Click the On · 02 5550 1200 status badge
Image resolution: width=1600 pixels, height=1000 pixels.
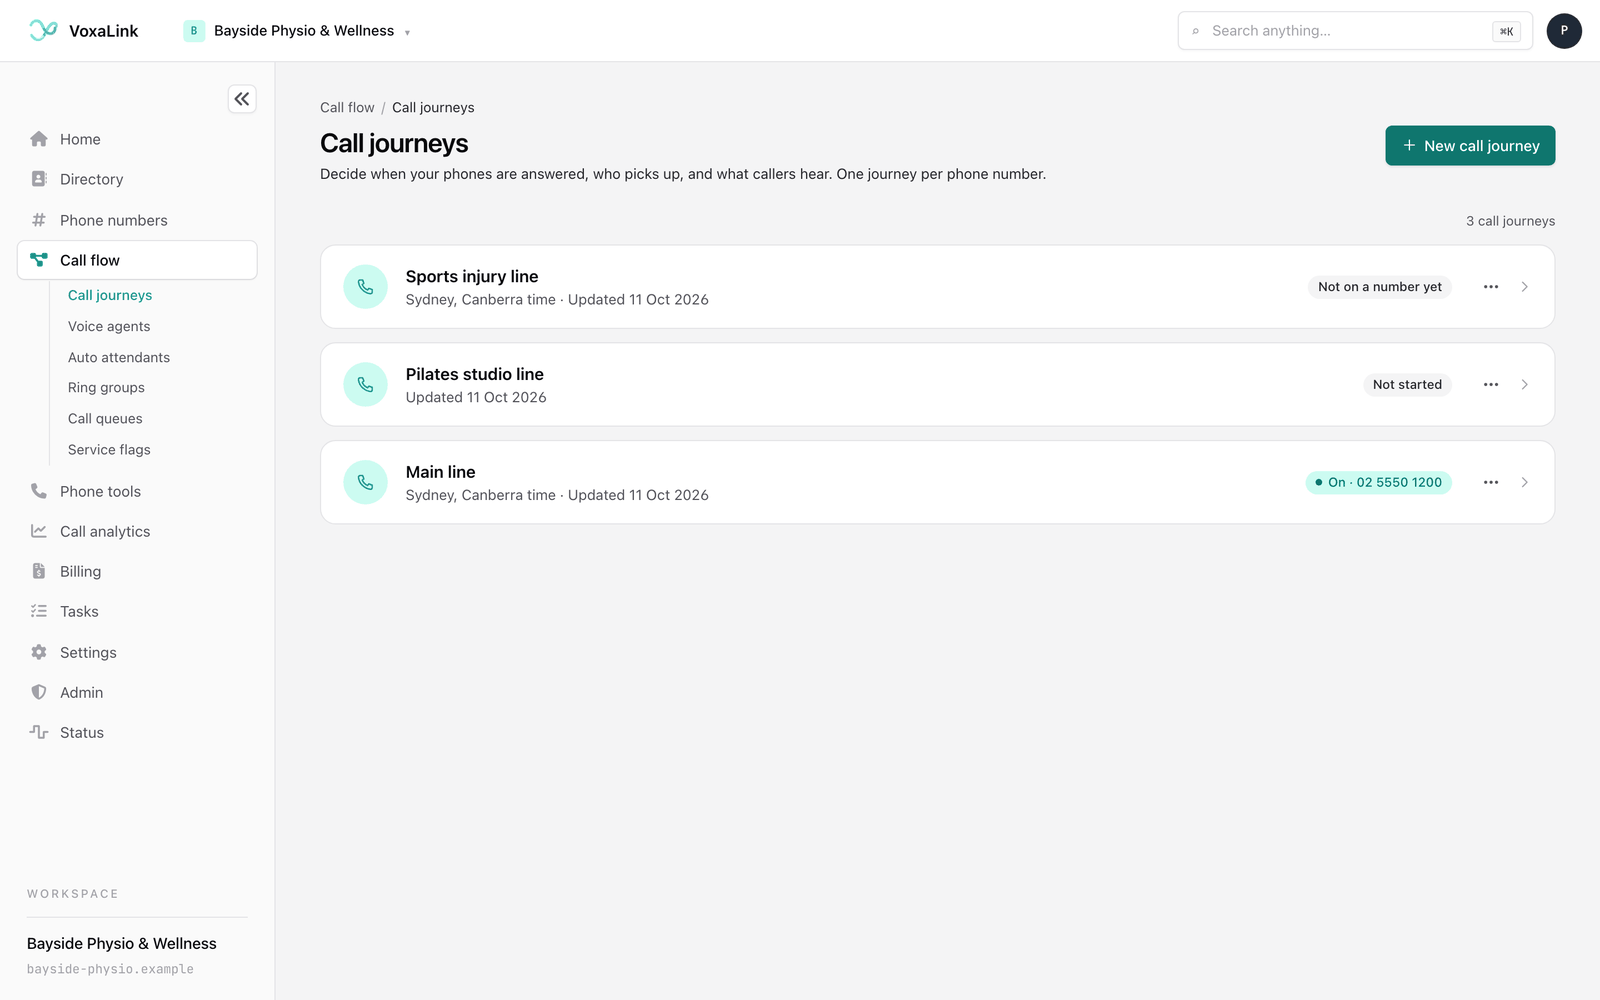[x=1378, y=483]
